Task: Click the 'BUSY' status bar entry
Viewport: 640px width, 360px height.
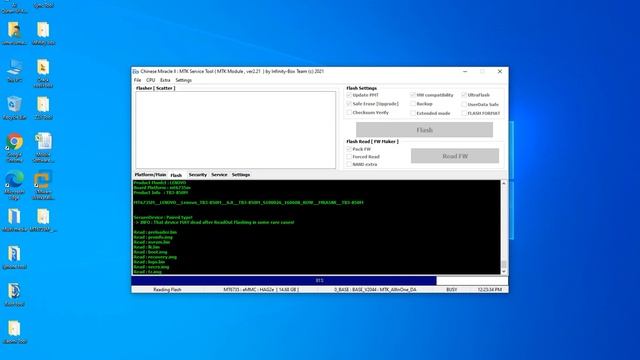Action: (x=451, y=290)
